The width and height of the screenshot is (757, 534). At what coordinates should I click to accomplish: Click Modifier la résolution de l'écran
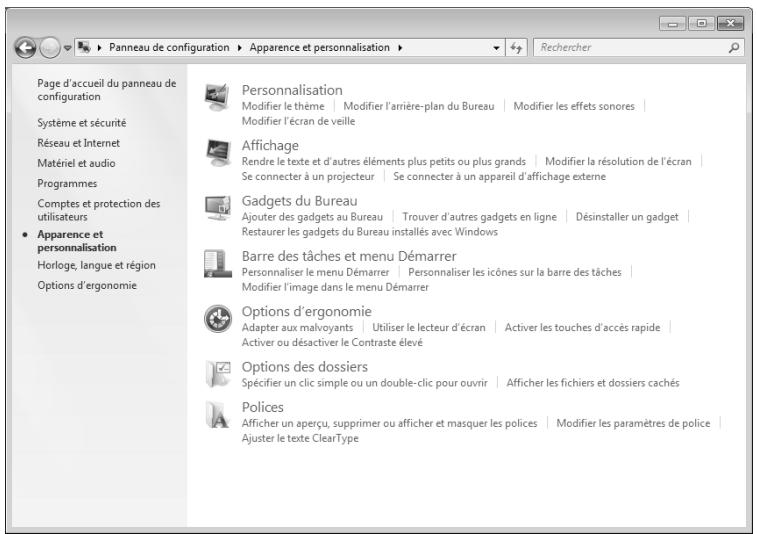coord(618,161)
